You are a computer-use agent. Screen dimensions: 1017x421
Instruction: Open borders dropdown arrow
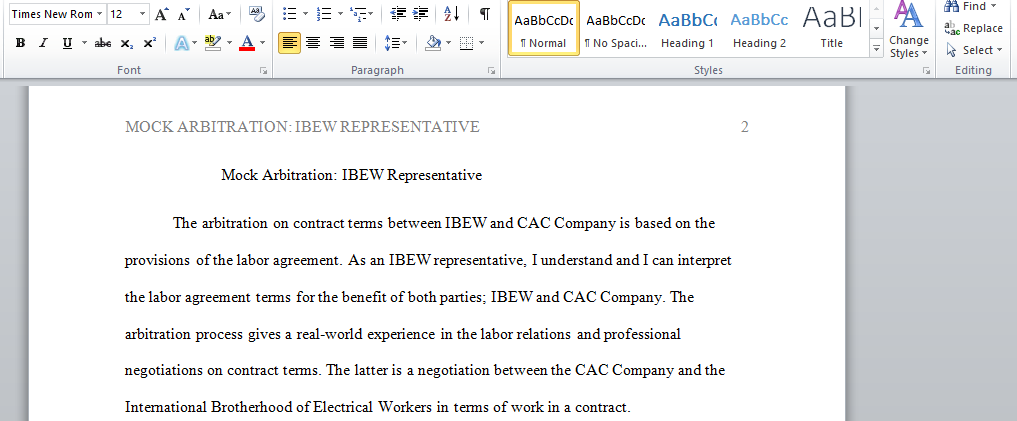point(481,43)
